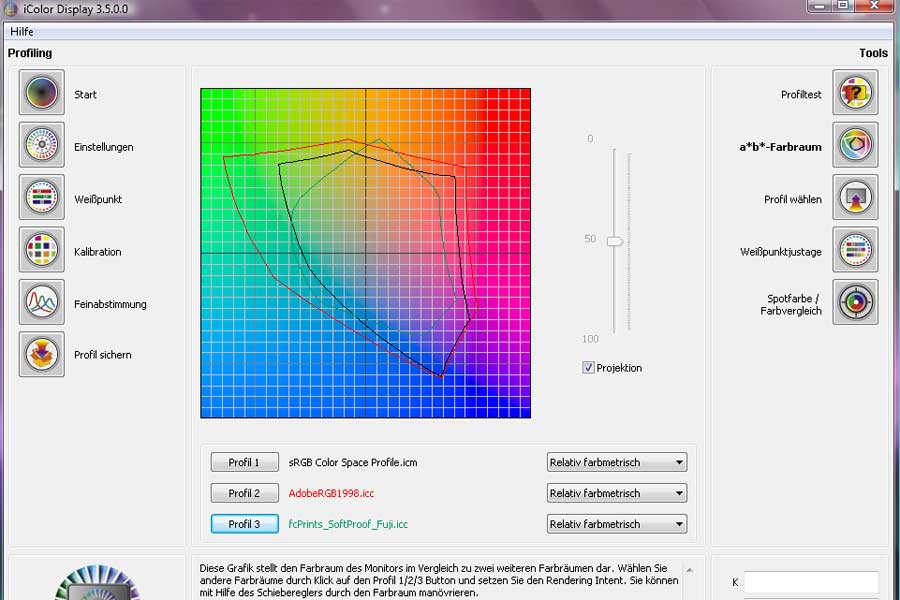This screenshot has width=900, height=600.
Task: Click the Profil 2 button
Action: coord(245,493)
